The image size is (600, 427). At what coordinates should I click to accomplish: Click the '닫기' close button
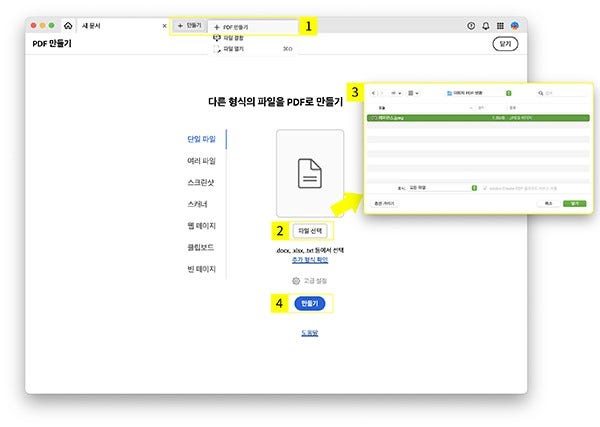(505, 44)
